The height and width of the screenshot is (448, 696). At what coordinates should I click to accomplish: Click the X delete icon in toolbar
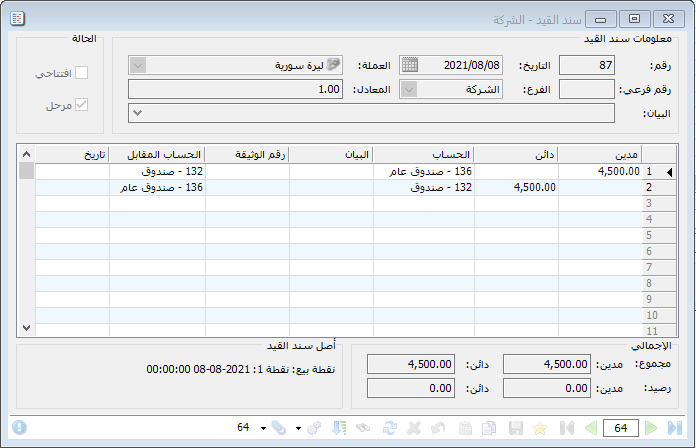click(414, 428)
